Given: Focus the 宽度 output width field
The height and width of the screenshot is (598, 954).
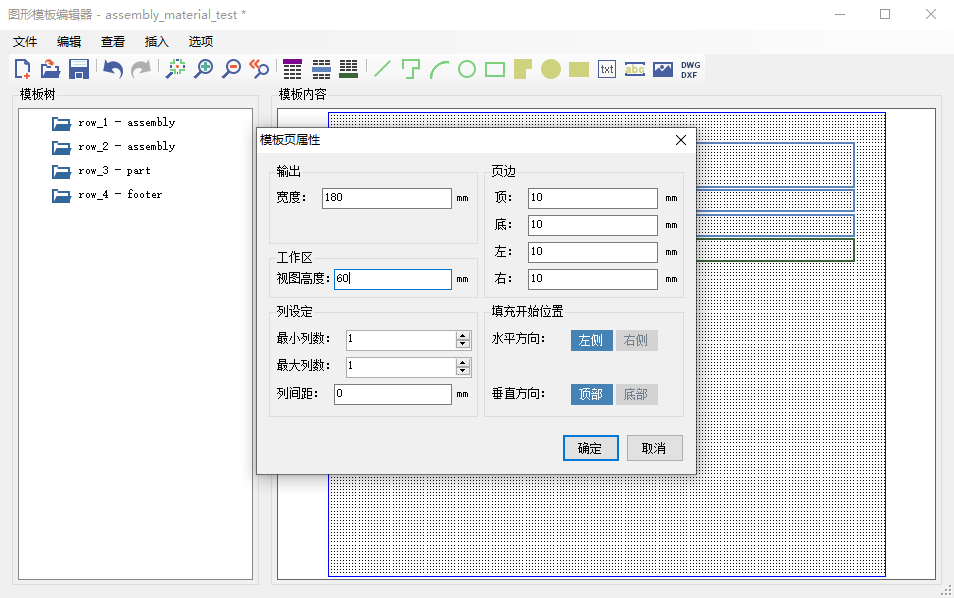Looking at the screenshot, I should [387, 198].
